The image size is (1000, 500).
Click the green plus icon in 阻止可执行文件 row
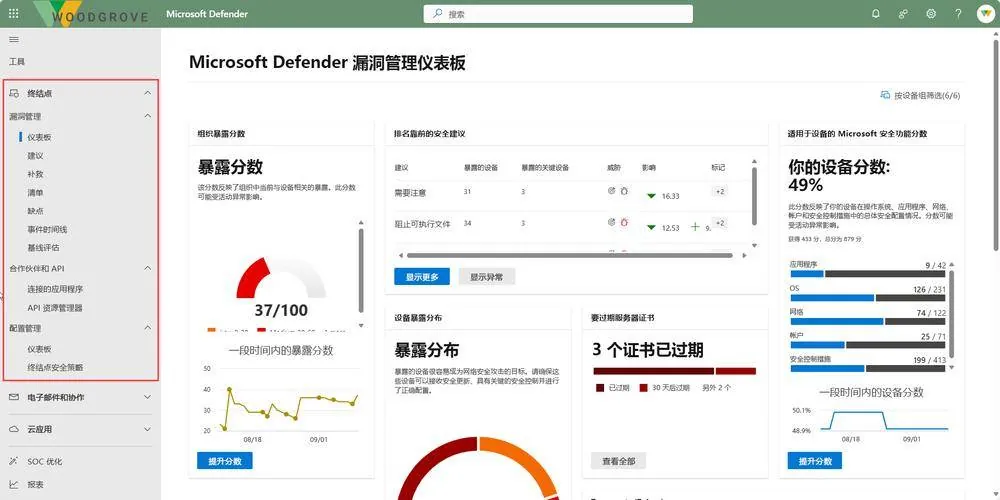pyautogui.click(x=695, y=226)
